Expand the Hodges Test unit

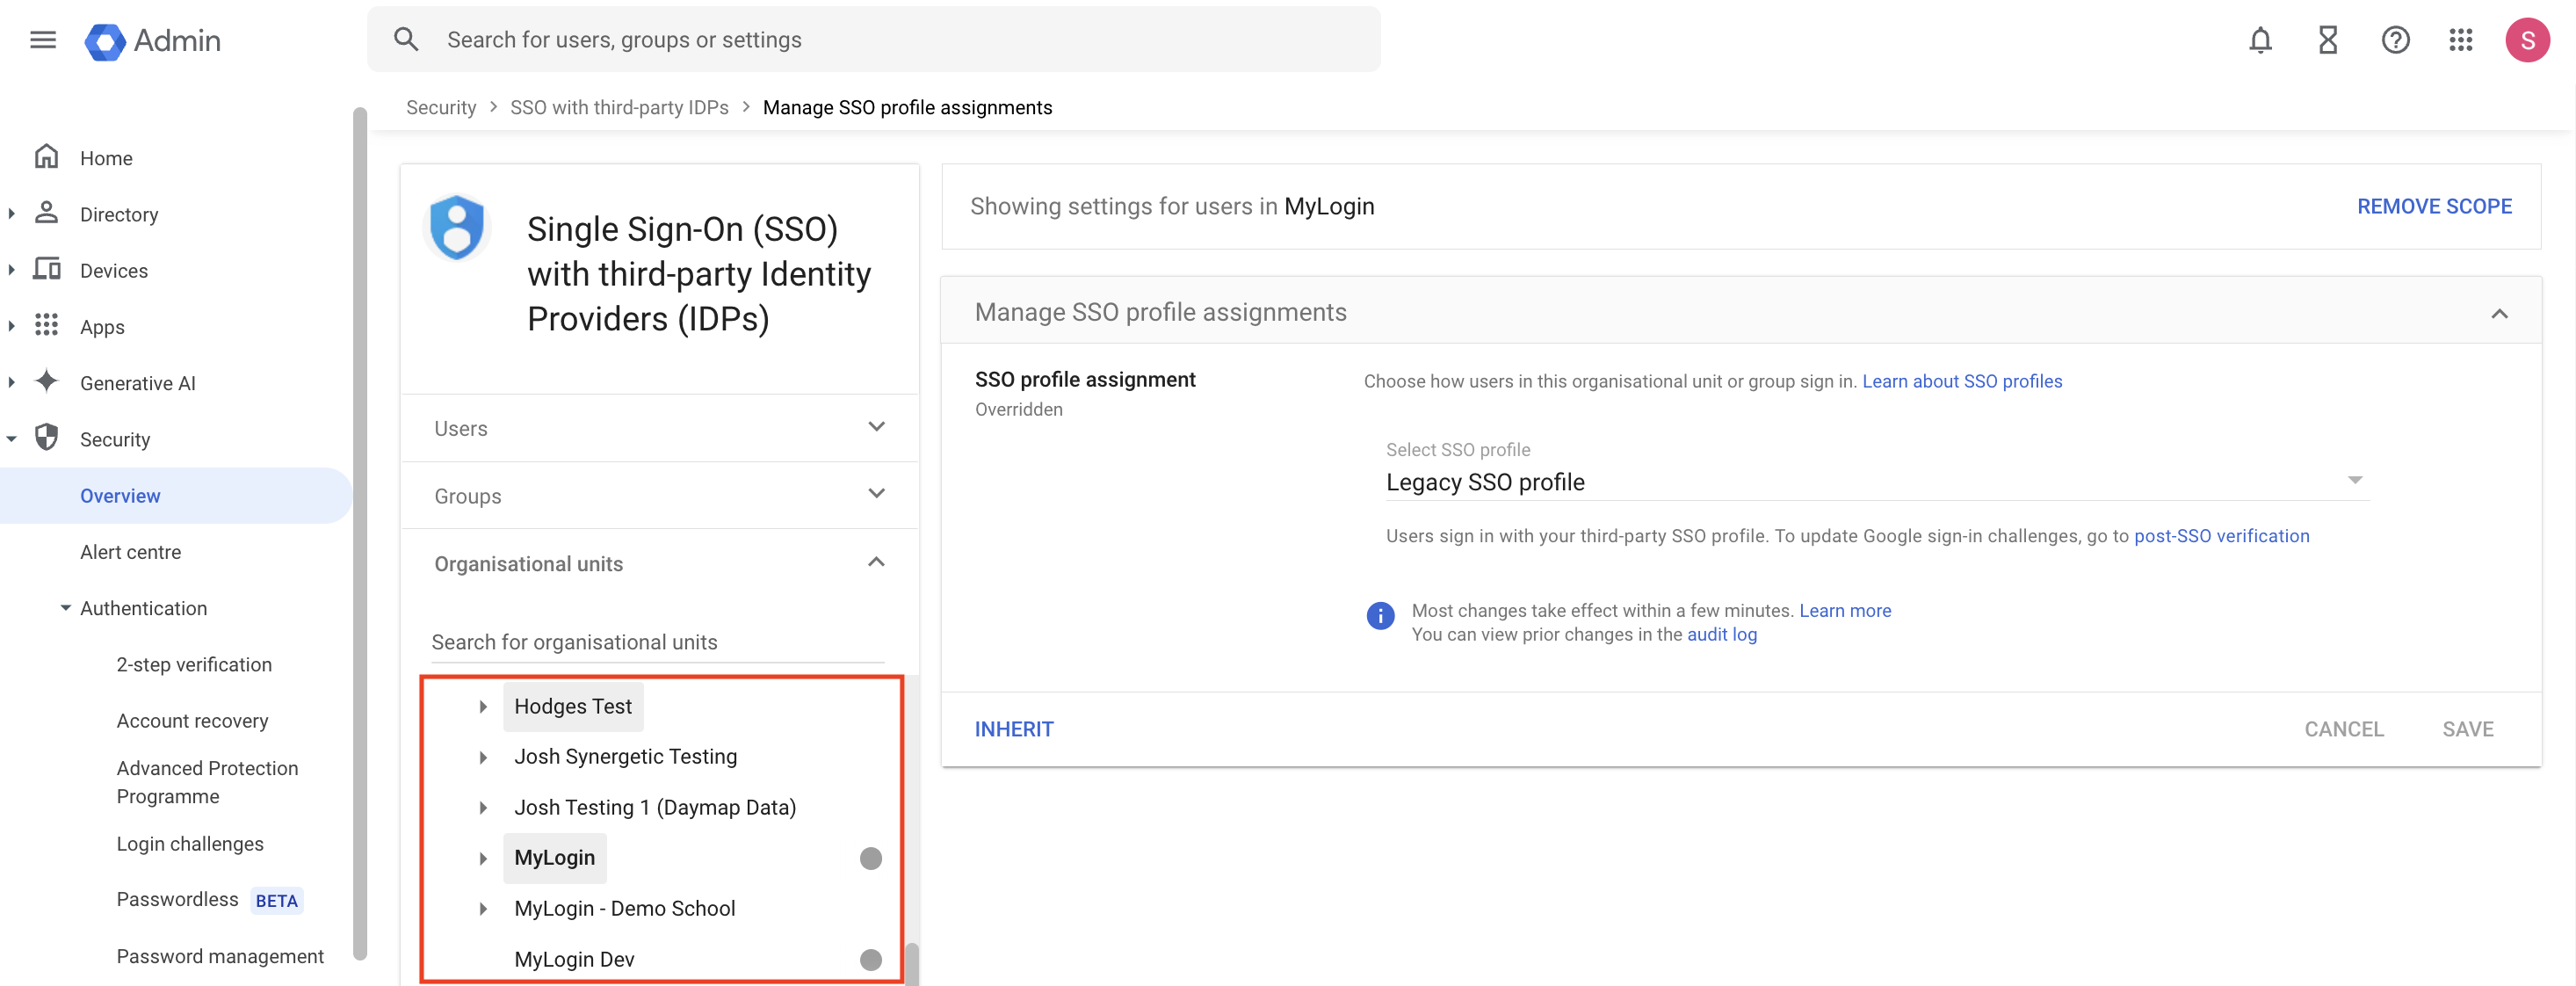click(x=483, y=707)
